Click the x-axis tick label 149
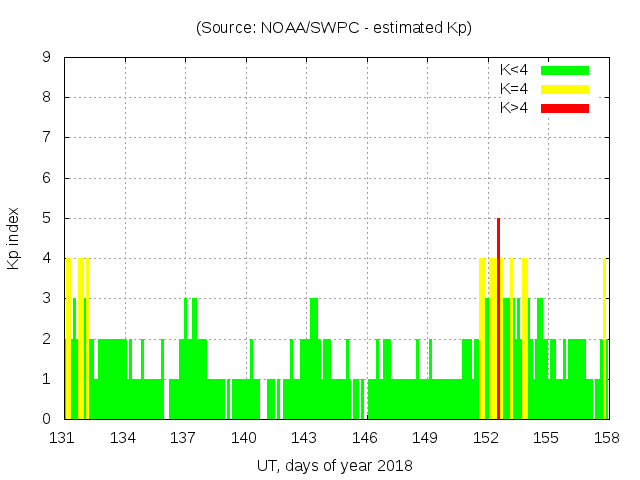 (425, 438)
